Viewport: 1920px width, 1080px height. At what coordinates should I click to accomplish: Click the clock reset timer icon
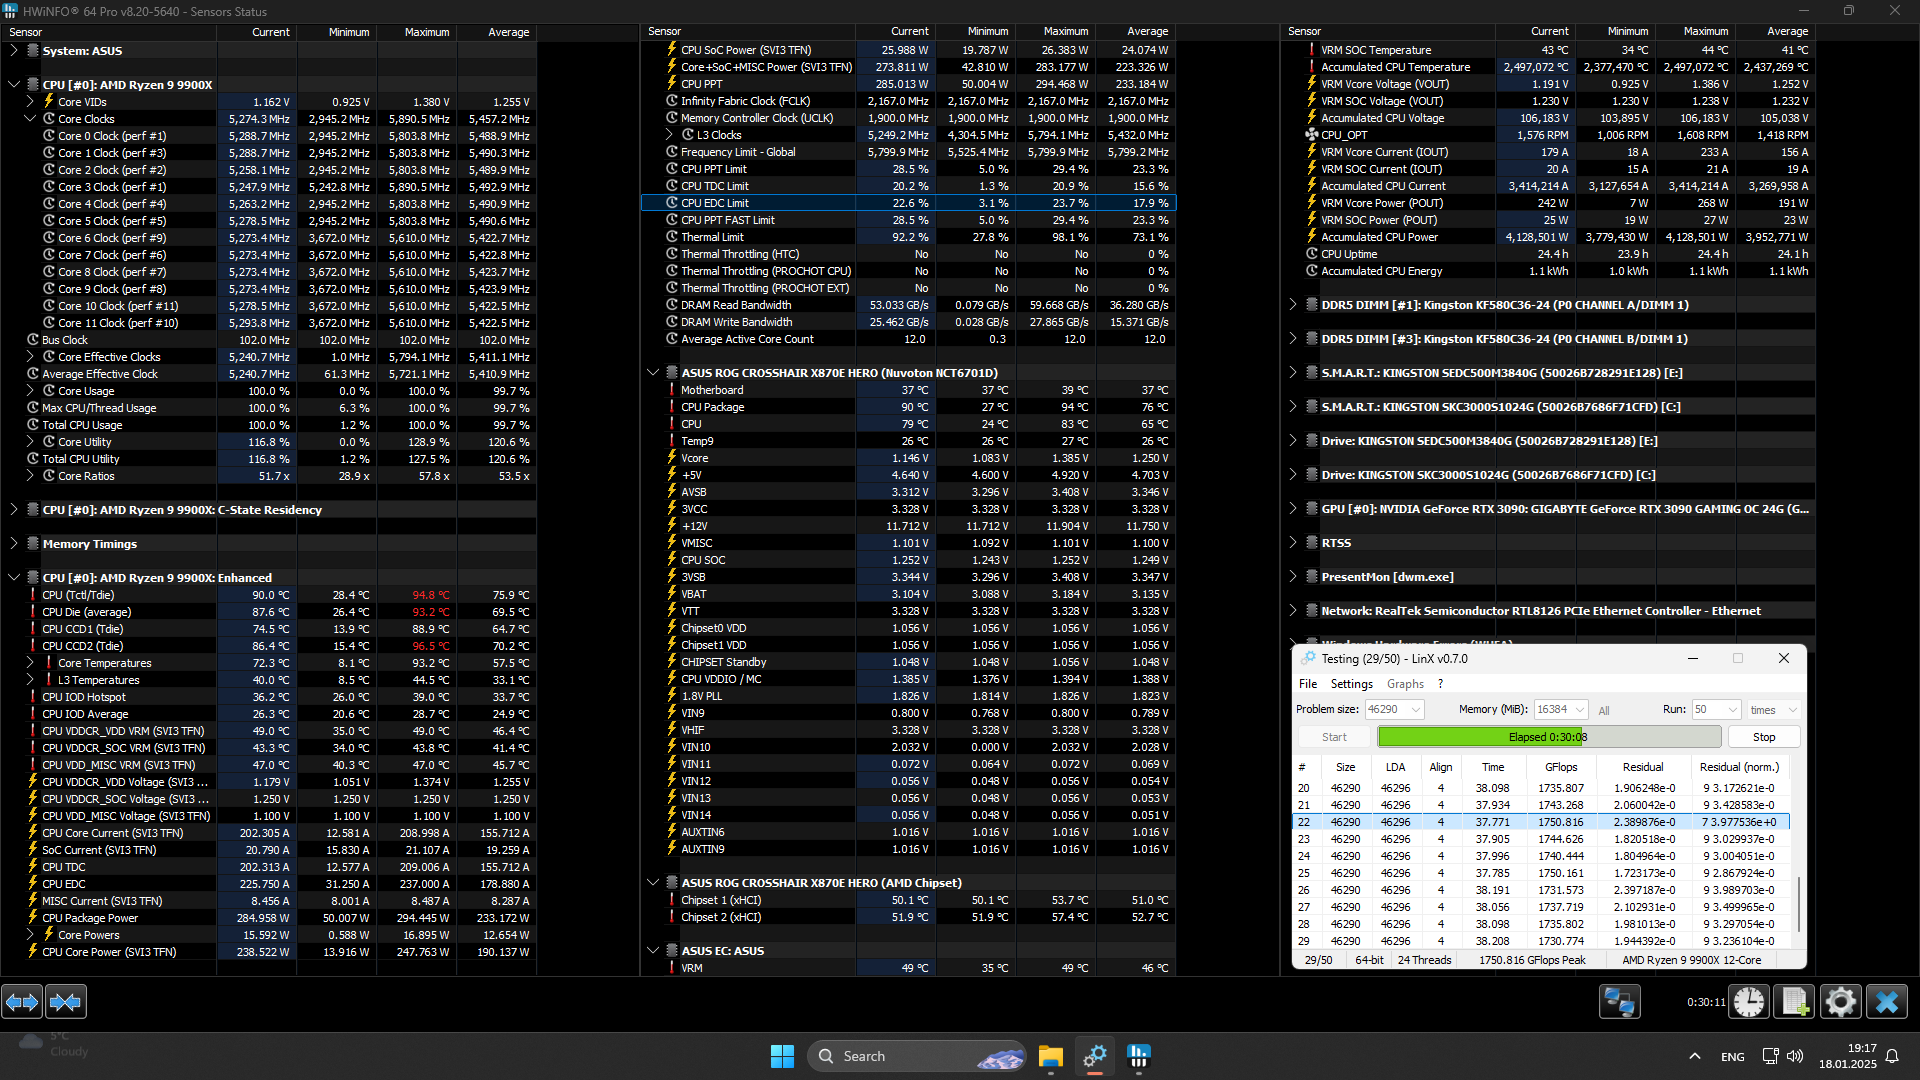pyautogui.click(x=1749, y=1001)
